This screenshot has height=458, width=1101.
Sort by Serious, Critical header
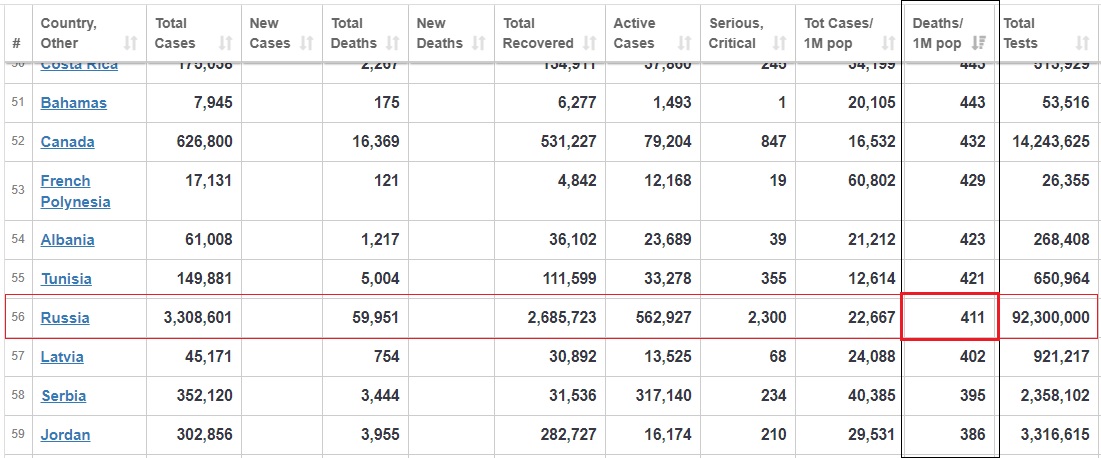coord(778,43)
